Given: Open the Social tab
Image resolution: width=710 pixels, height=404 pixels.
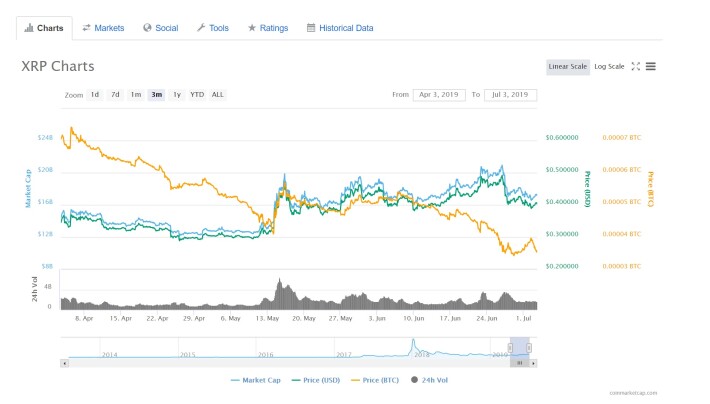Looking at the screenshot, I should (161, 28).
